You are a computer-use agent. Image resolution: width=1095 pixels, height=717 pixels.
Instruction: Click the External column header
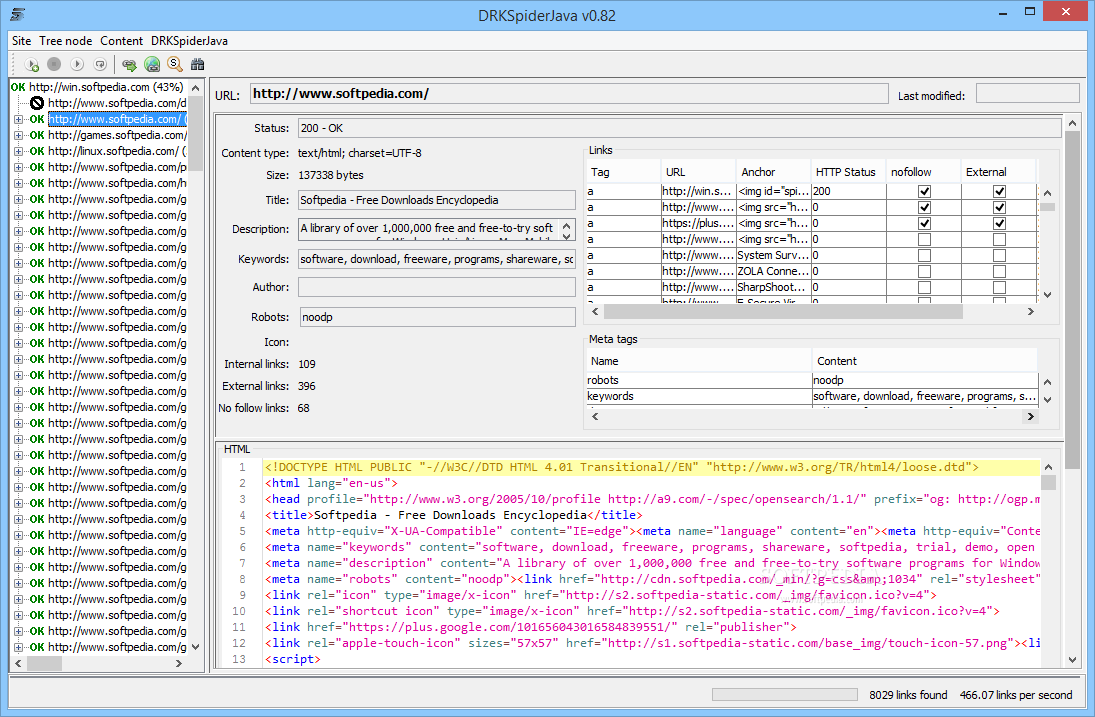[x=999, y=172]
